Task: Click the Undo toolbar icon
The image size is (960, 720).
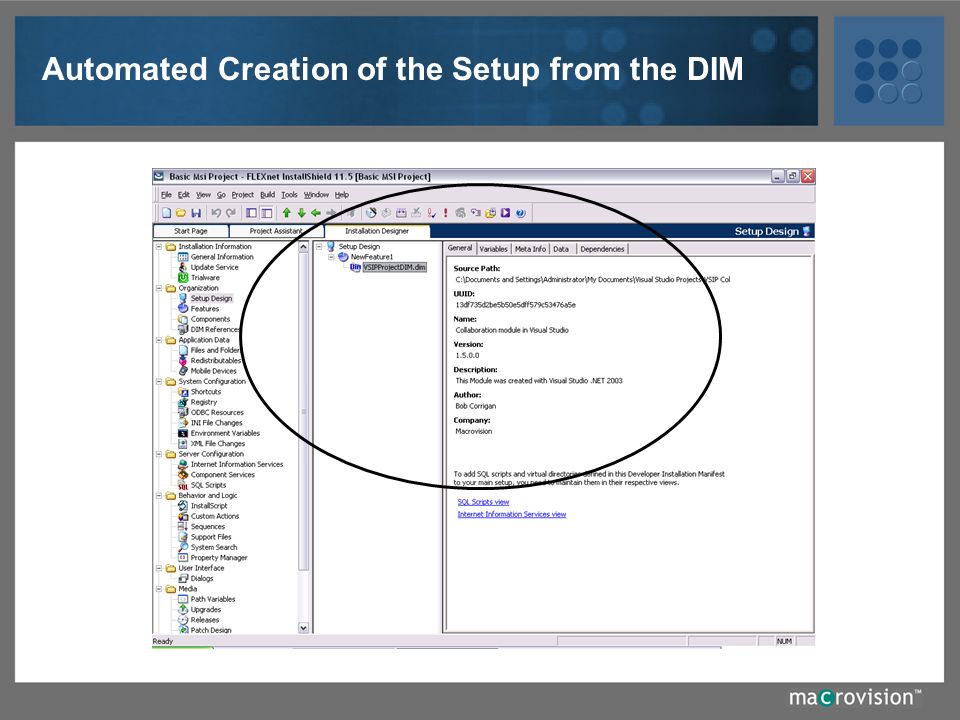Action: click(216, 213)
